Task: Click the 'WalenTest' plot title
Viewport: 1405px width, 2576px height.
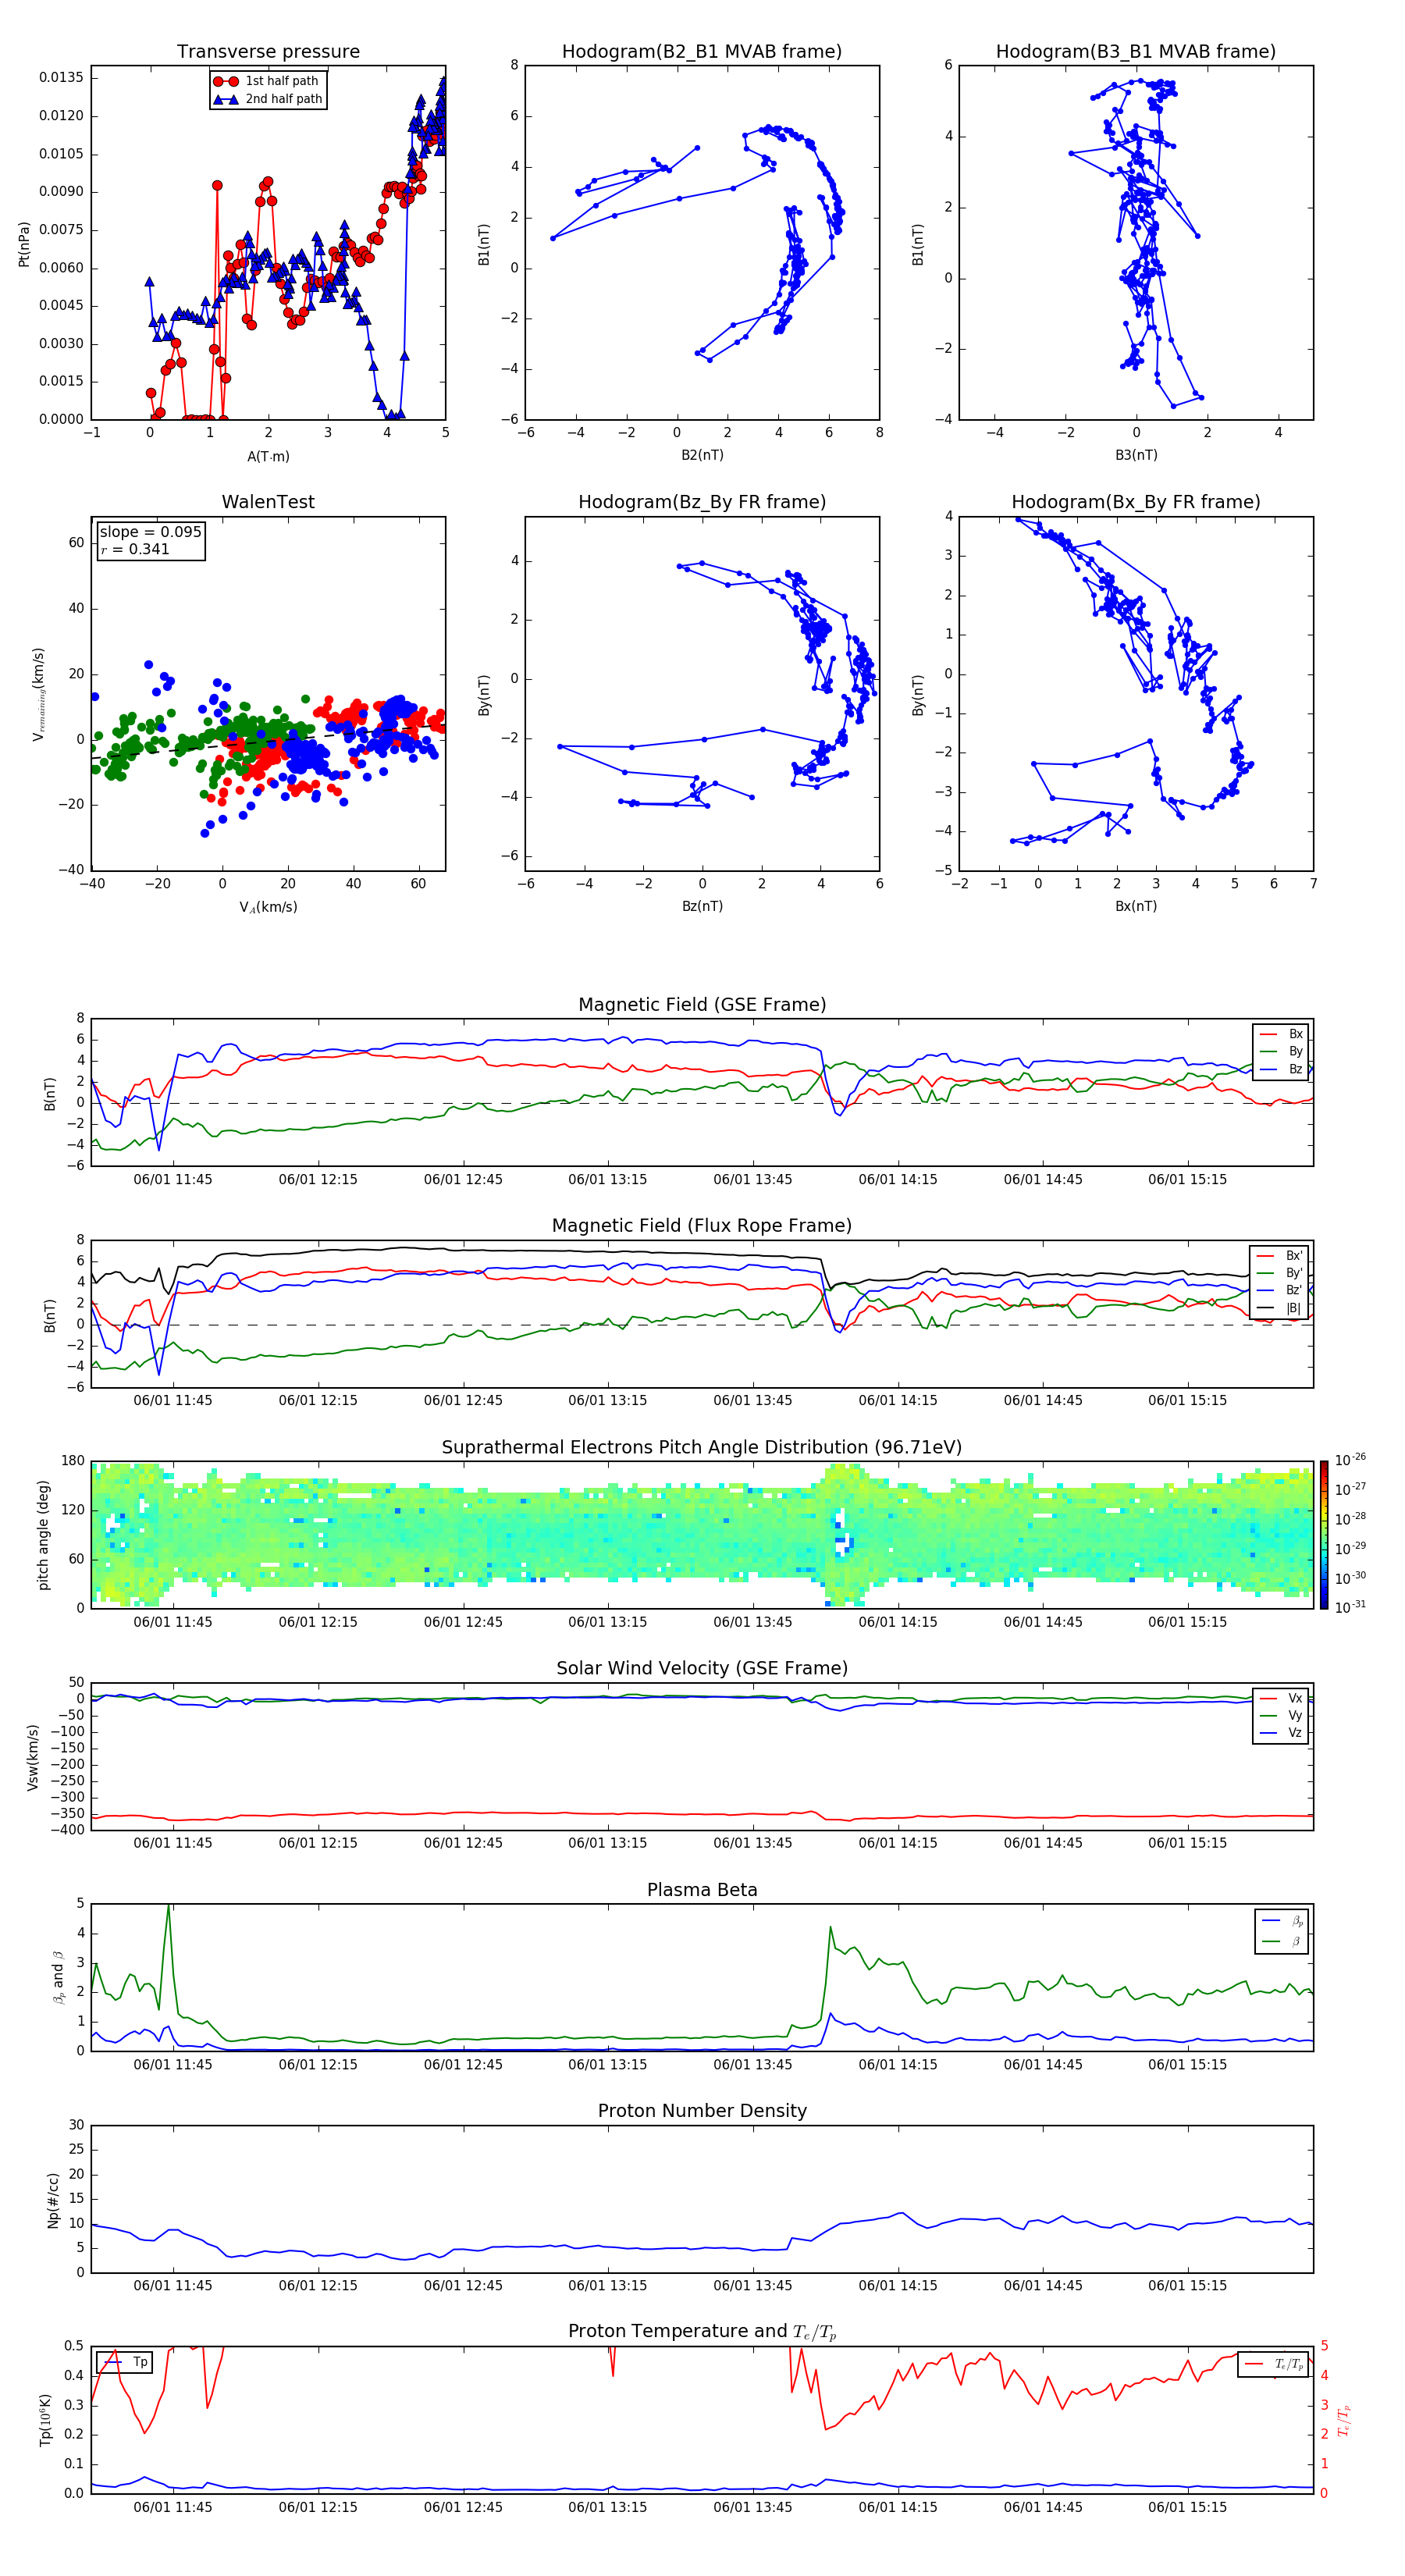Action: click(268, 502)
